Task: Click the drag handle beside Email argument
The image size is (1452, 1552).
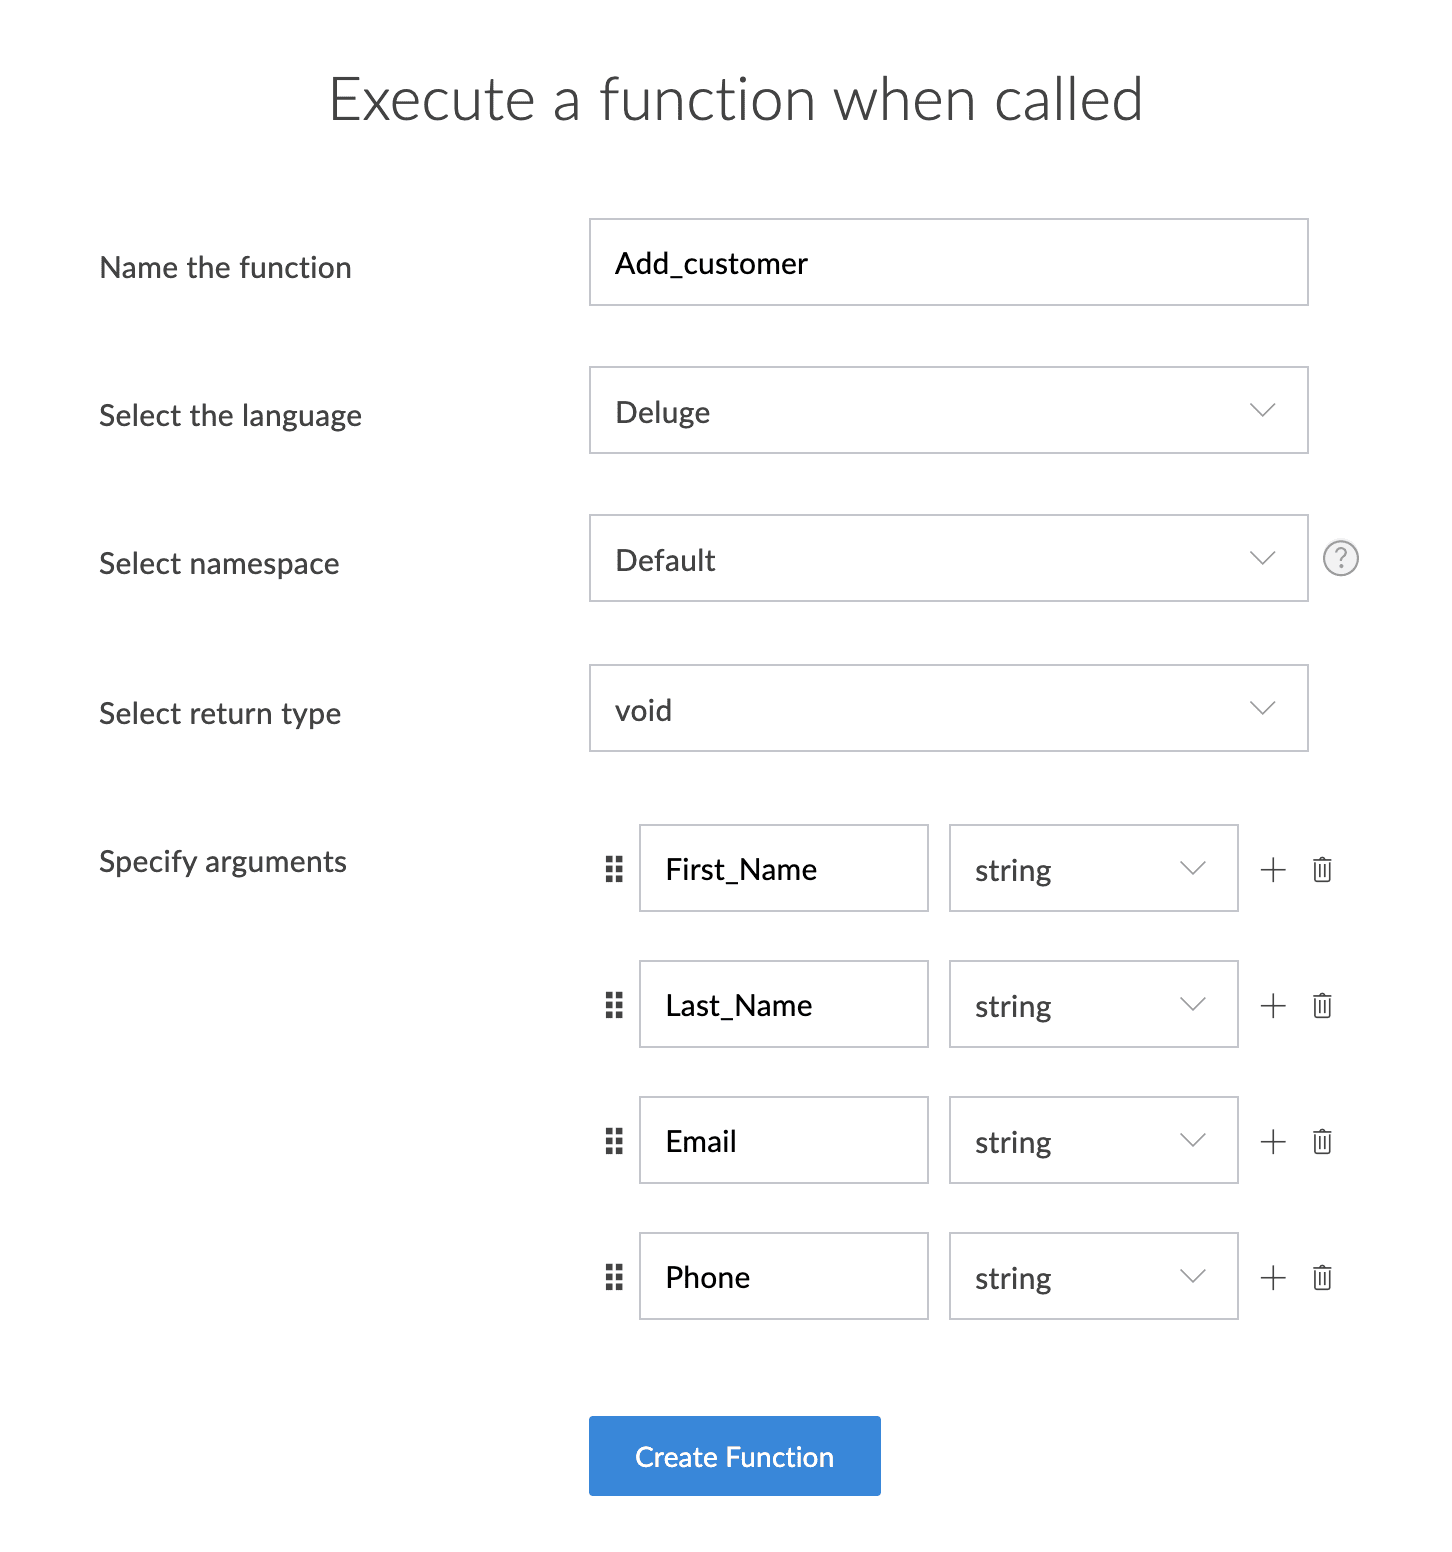Action: click(614, 1141)
